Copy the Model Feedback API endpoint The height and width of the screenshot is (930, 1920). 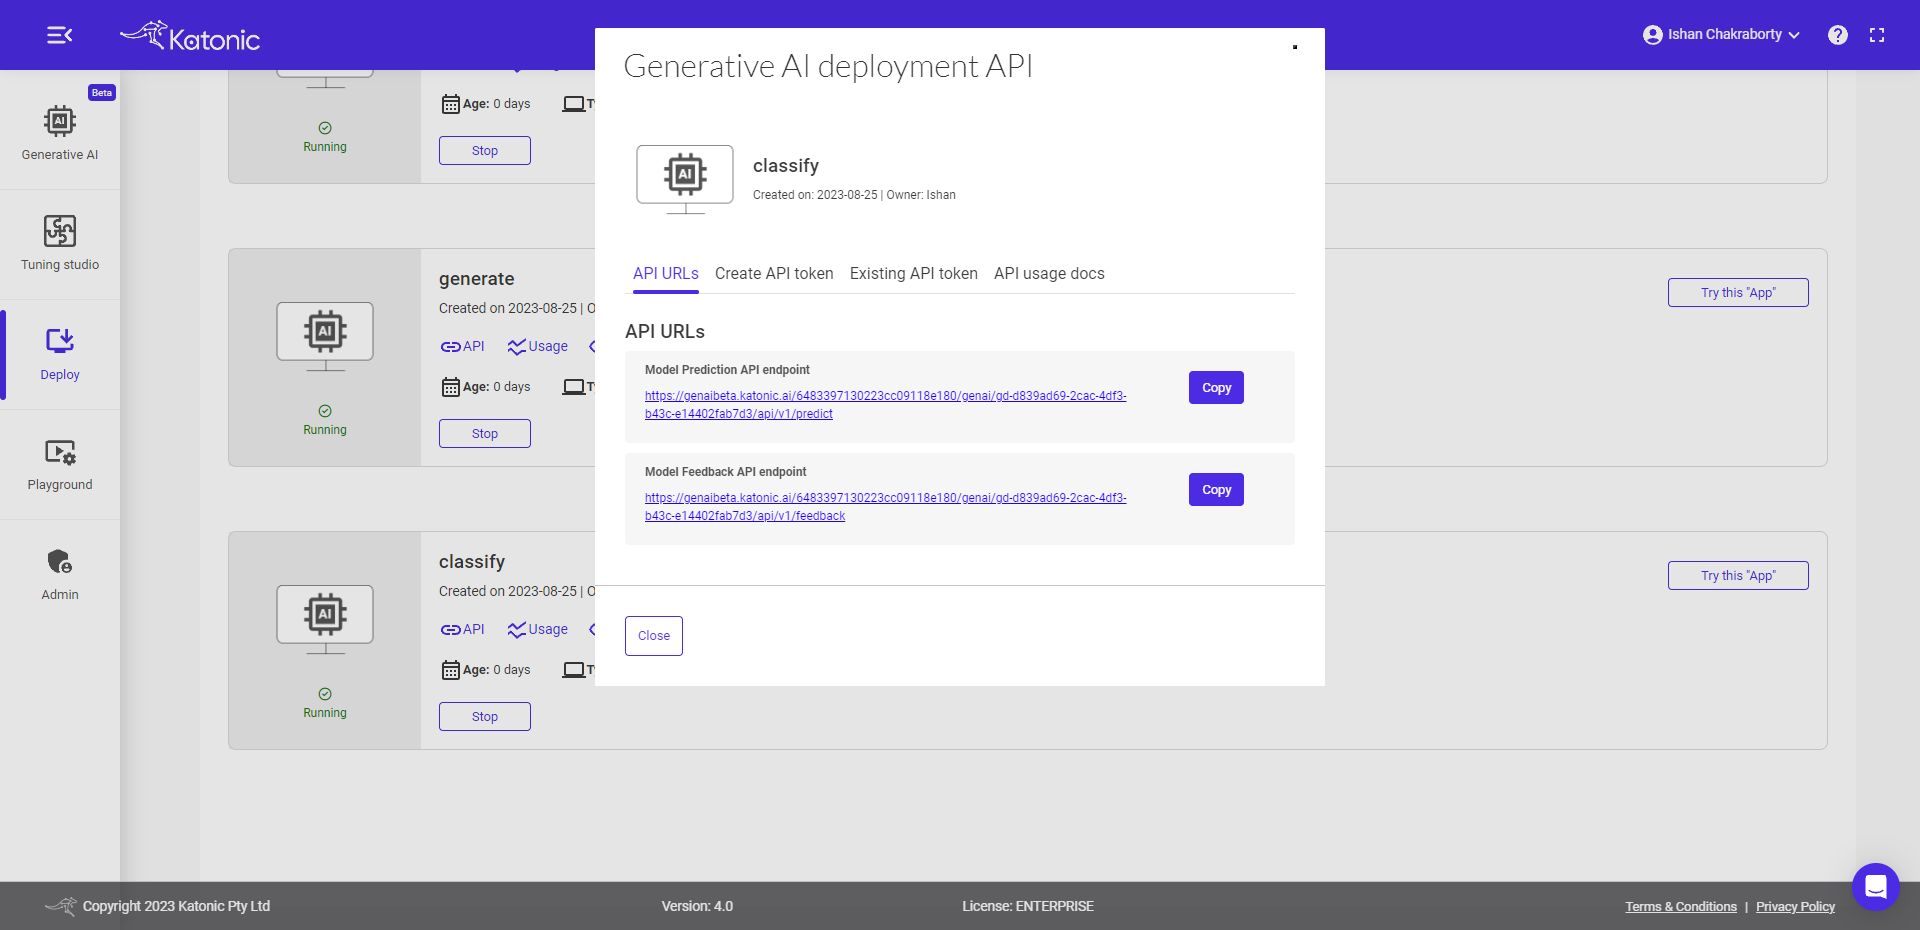coord(1216,490)
